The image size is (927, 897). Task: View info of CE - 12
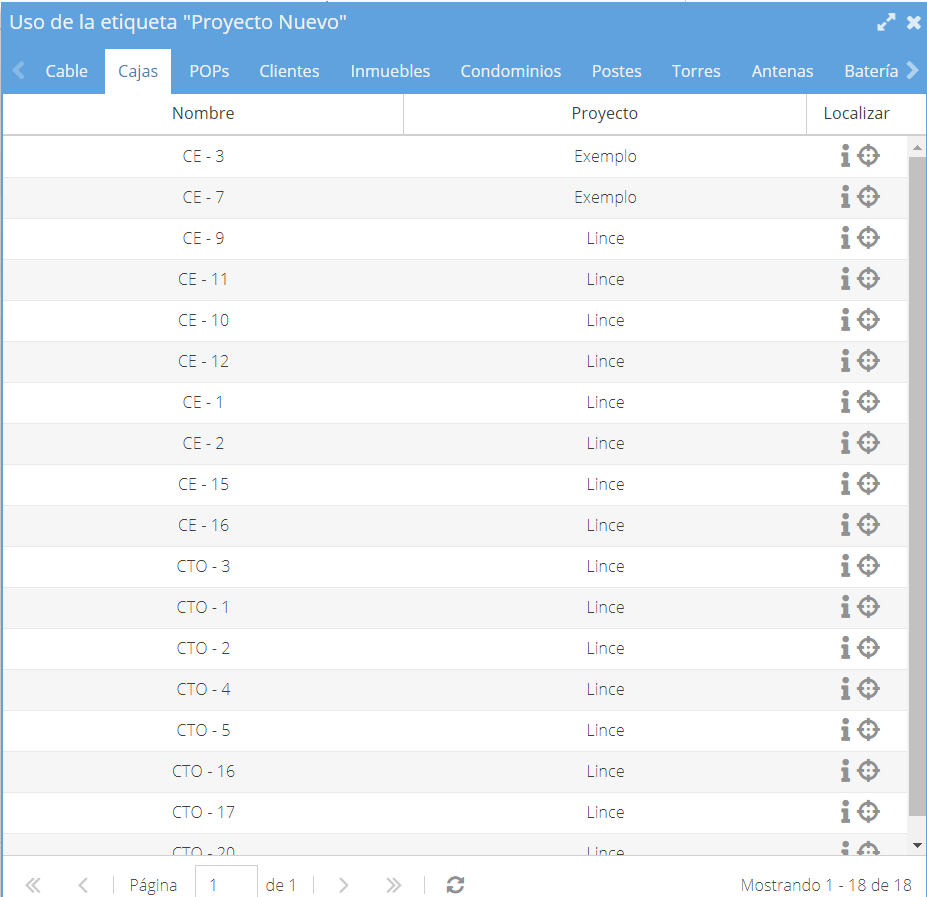pos(845,361)
